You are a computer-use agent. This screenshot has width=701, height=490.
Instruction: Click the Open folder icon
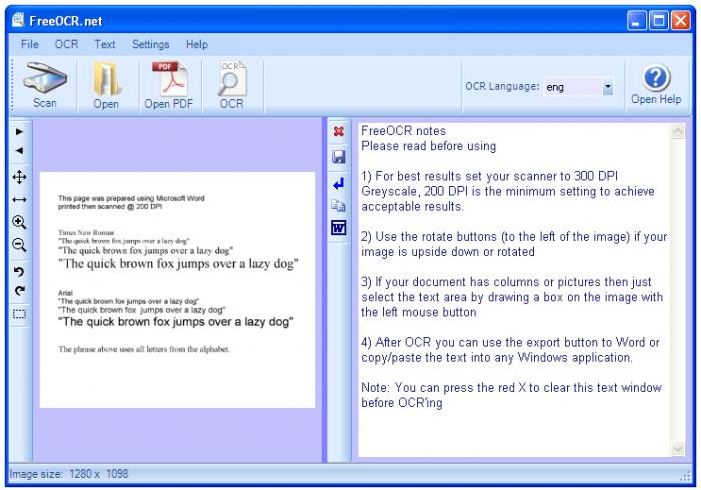[x=106, y=80]
